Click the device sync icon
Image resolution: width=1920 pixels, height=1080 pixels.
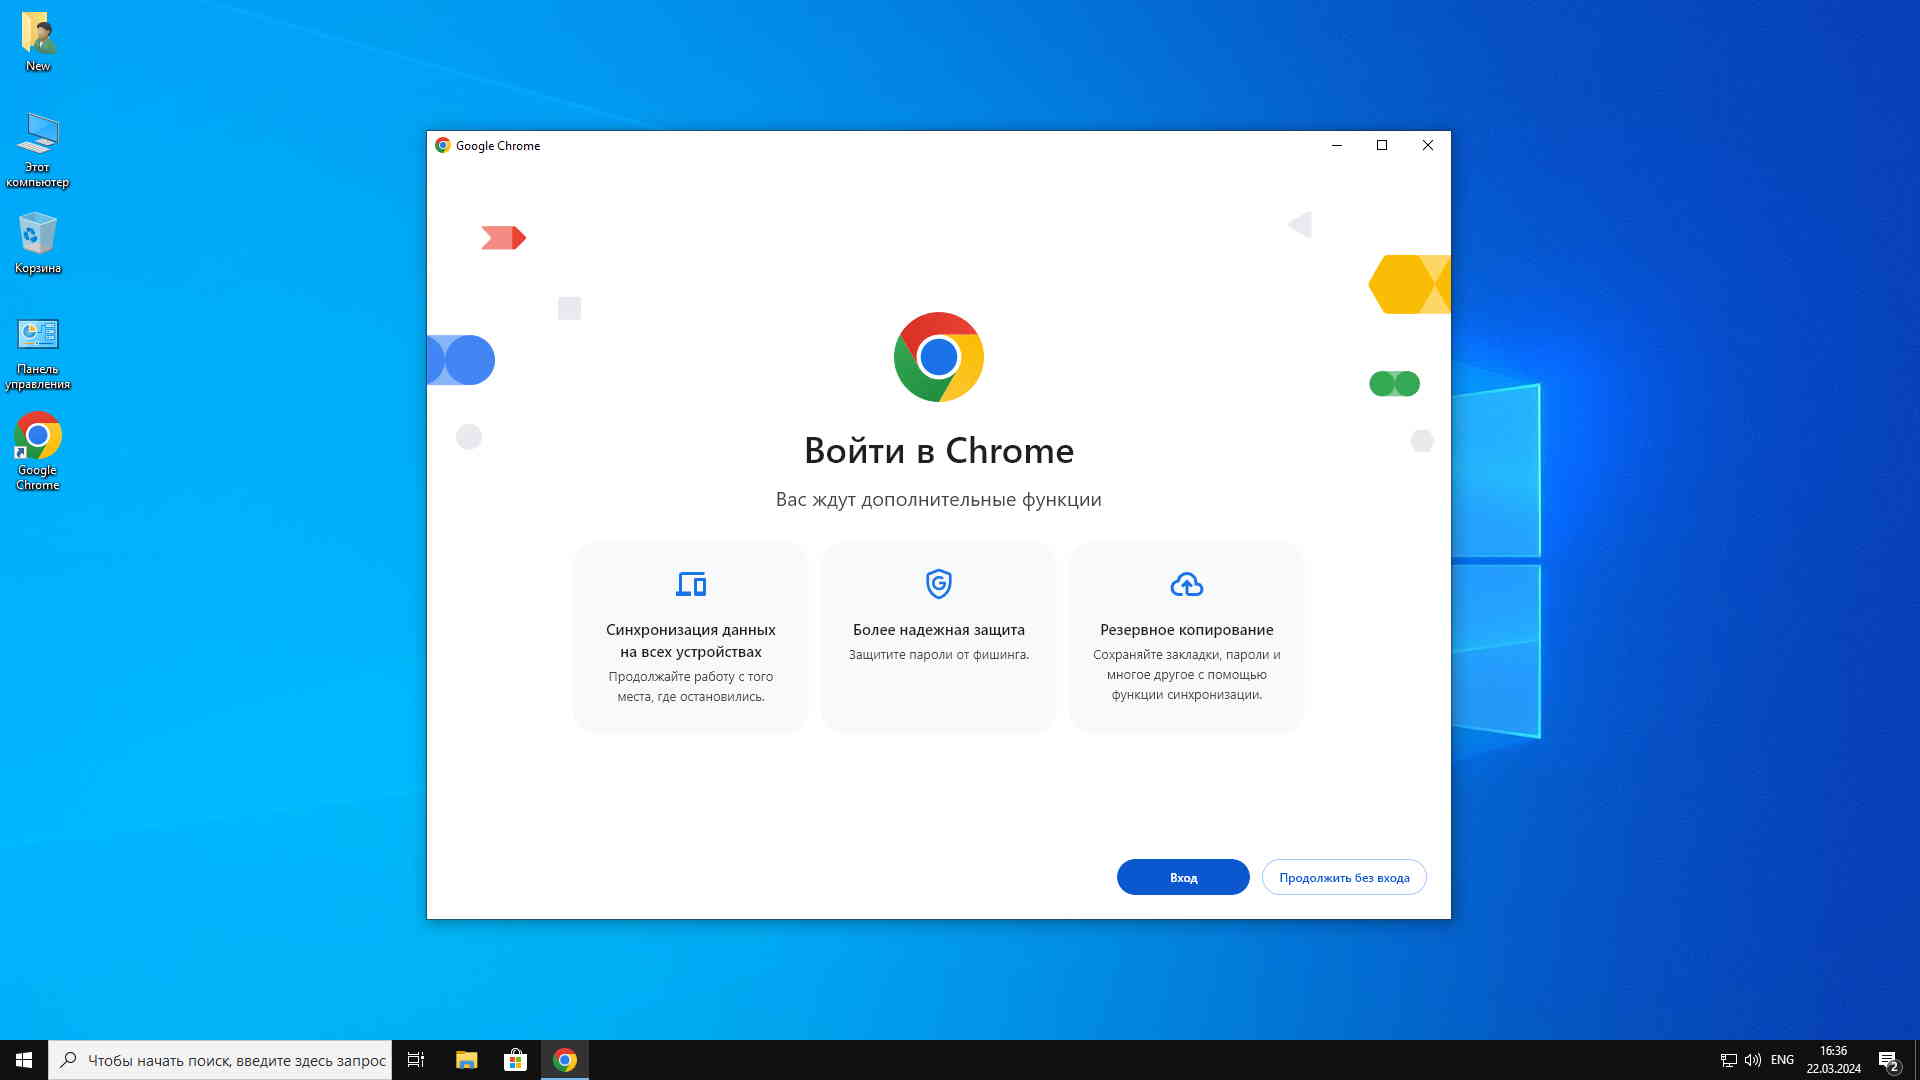point(690,584)
